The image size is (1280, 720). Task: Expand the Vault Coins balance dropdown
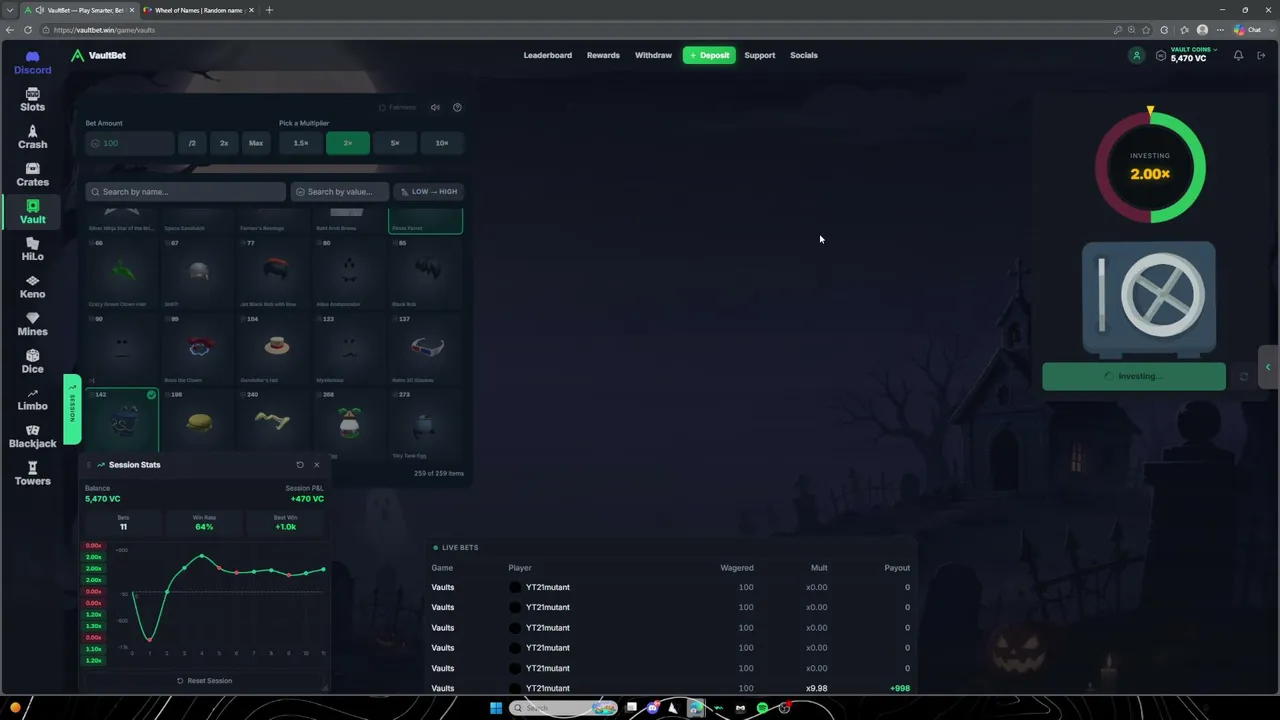click(1193, 55)
